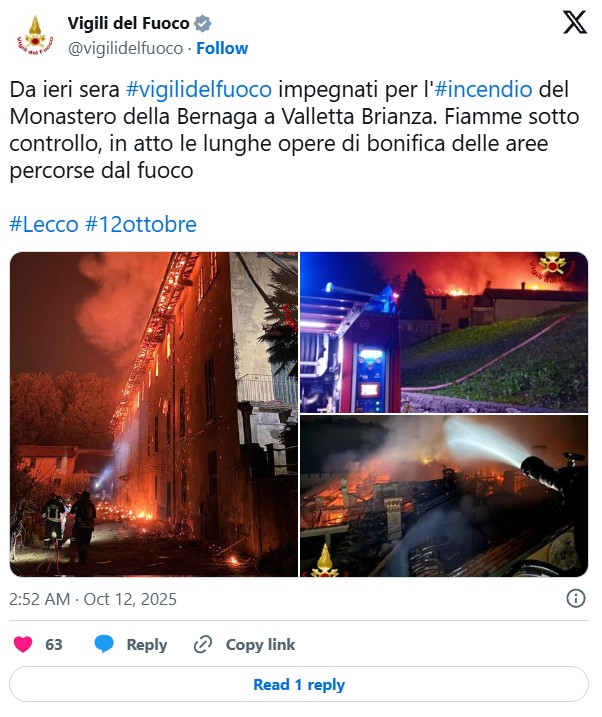Click the #vigilidelfuoco hashtag
Image resolution: width=602 pixels, height=717 pixels.
tap(199, 89)
